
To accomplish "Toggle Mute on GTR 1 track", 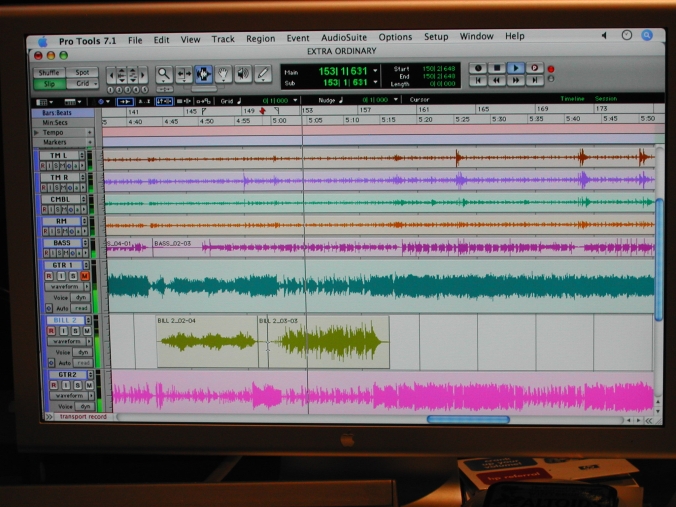I will 85,276.
